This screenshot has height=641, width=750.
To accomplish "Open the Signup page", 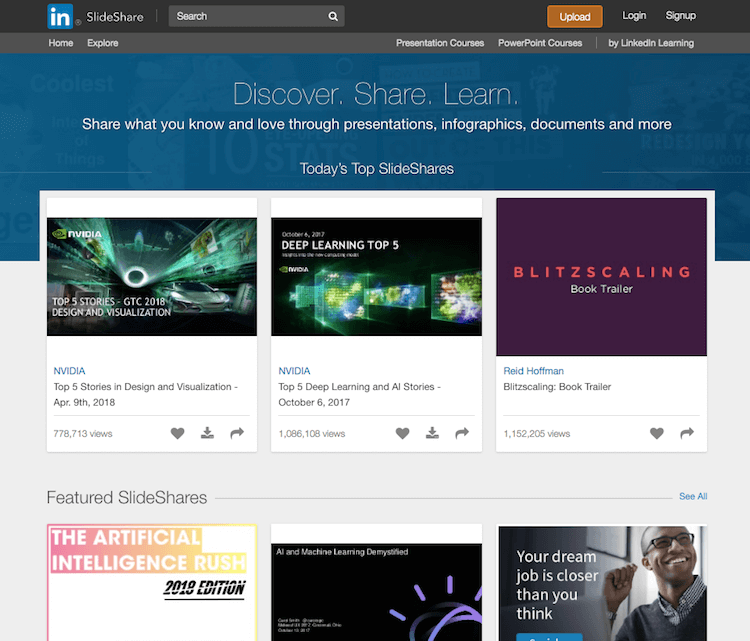I will click(x=681, y=16).
